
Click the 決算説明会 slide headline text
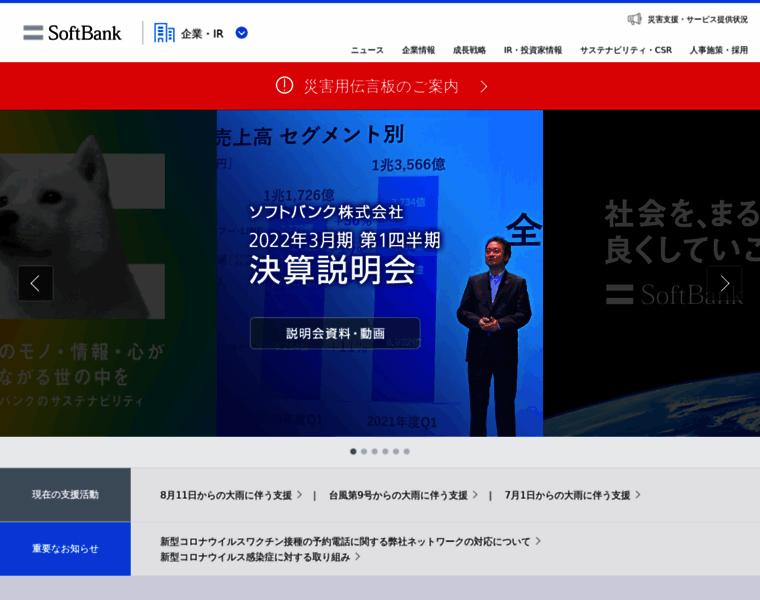tap(332, 270)
